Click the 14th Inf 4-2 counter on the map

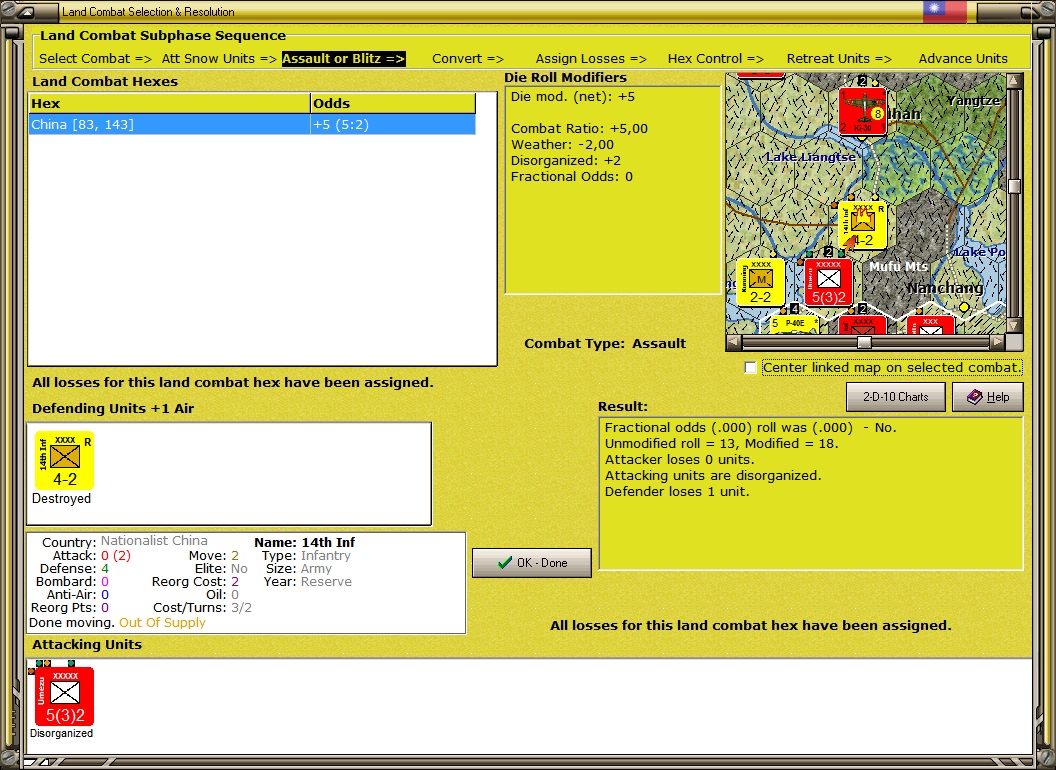863,226
